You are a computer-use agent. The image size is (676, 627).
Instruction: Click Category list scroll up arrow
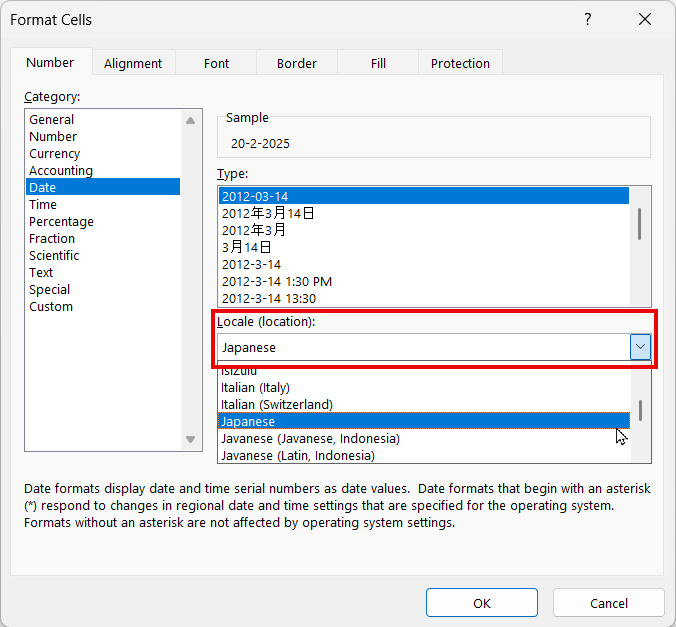[x=191, y=120]
